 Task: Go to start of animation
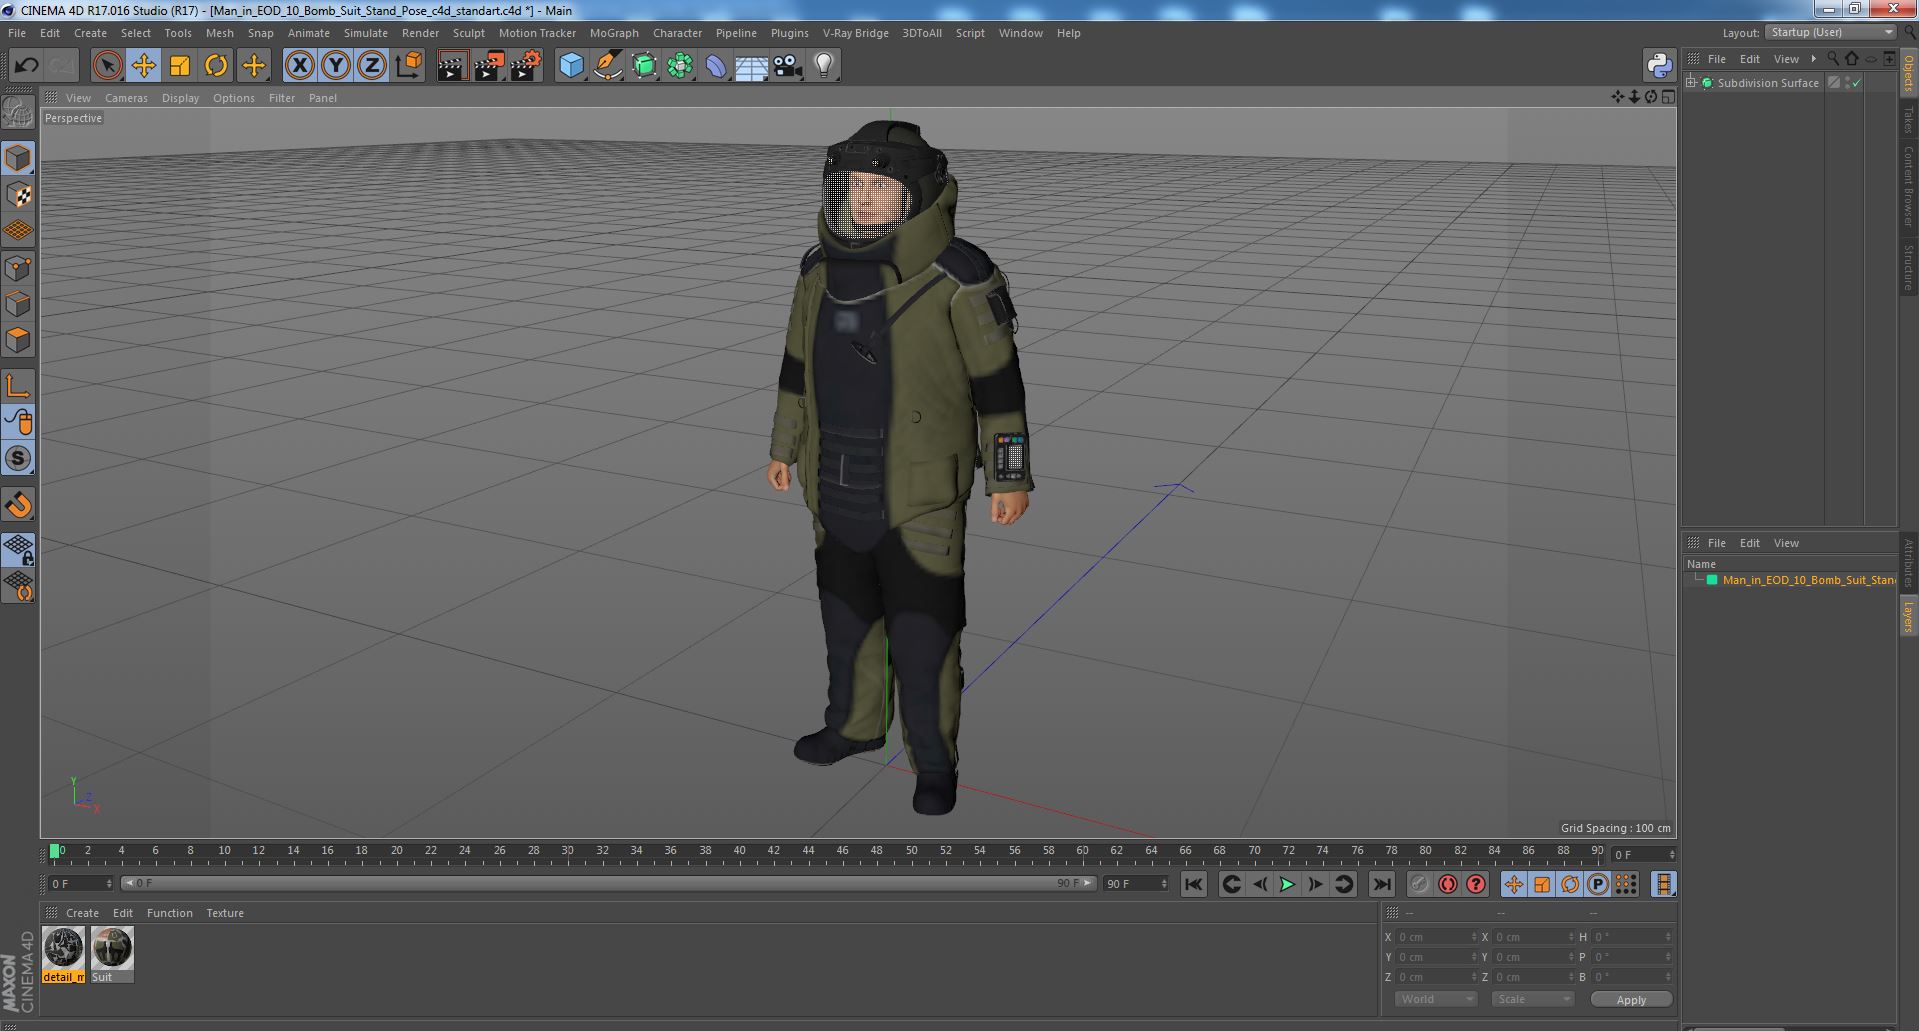pyautogui.click(x=1193, y=884)
